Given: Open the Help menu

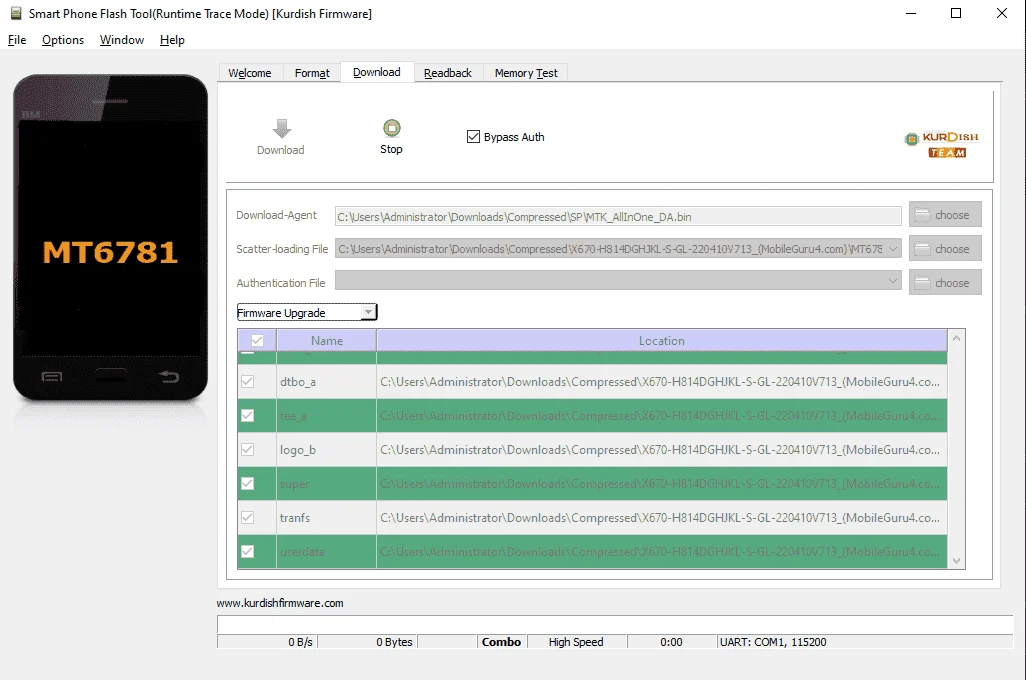Looking at the screenshot, I should click(172, 40).
